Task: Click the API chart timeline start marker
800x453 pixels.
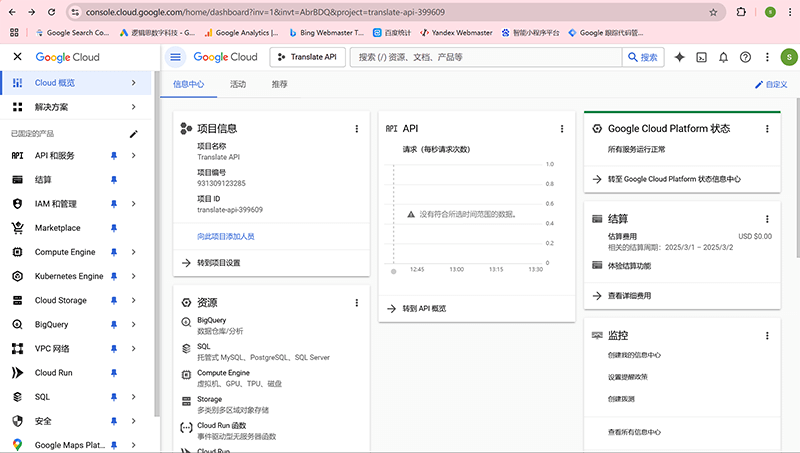Action: 393,271
